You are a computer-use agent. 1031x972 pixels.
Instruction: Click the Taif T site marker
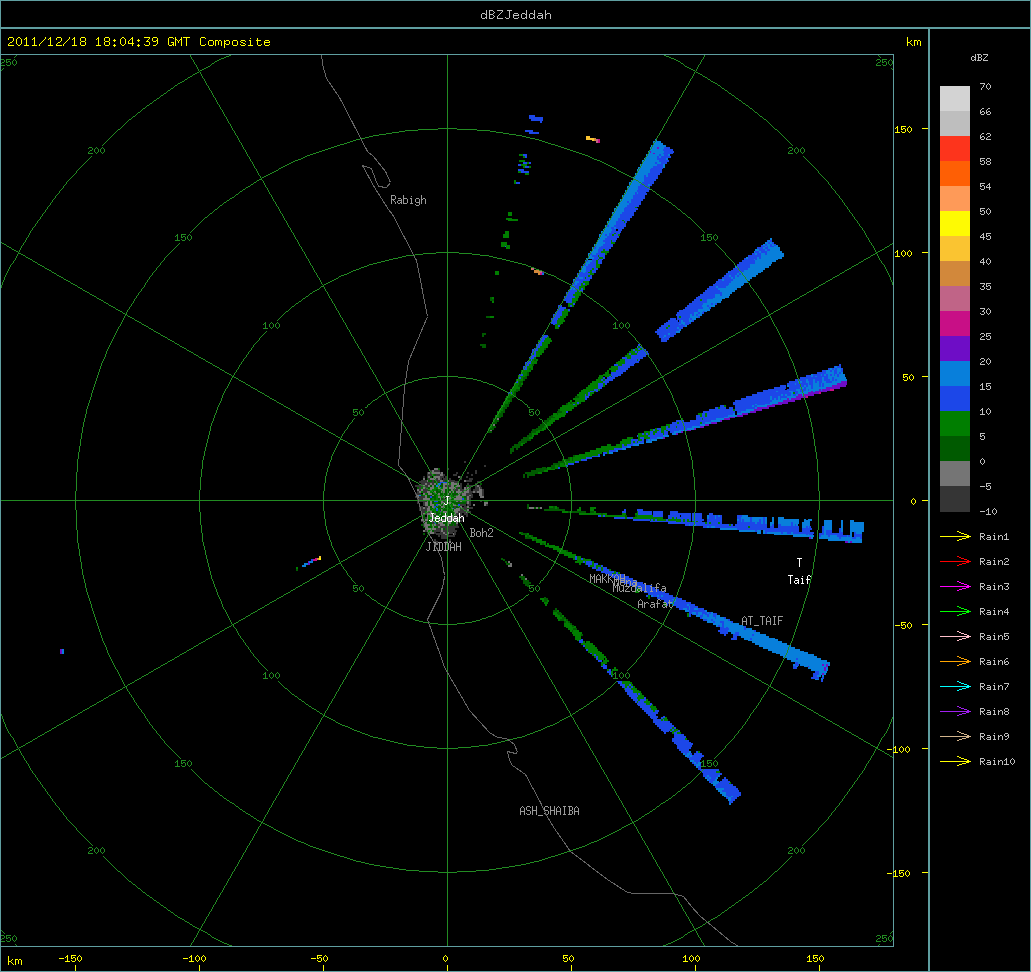(800, 563)
